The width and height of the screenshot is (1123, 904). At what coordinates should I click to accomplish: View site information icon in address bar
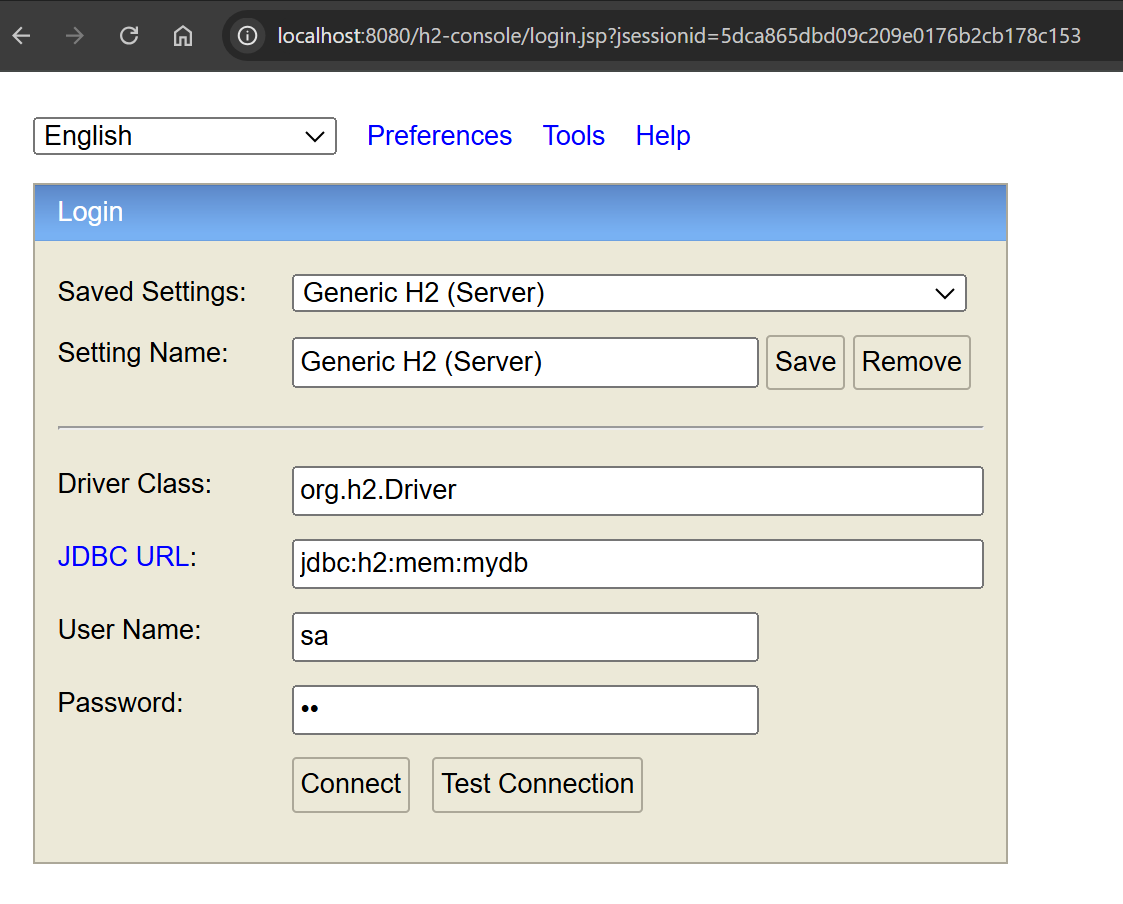(247, 36)
